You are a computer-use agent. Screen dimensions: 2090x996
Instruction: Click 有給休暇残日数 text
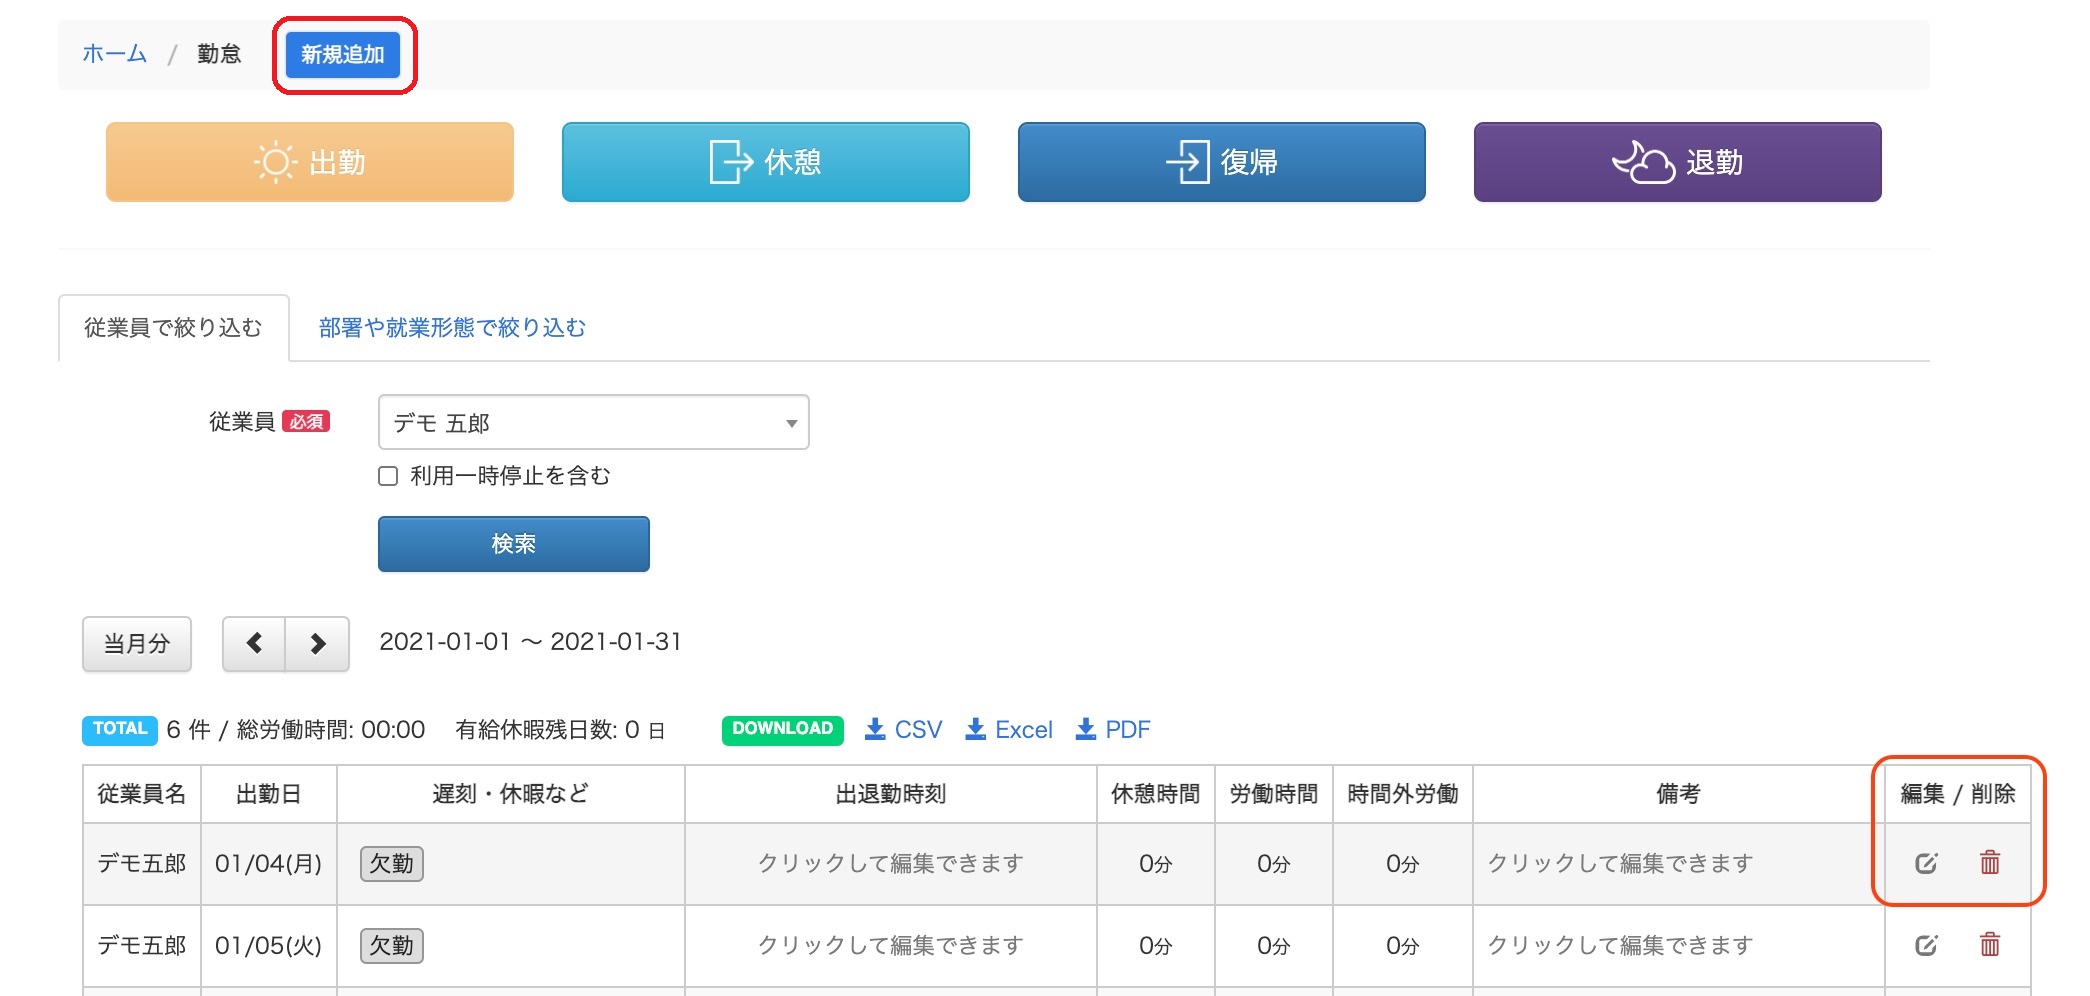coord(560,730)
